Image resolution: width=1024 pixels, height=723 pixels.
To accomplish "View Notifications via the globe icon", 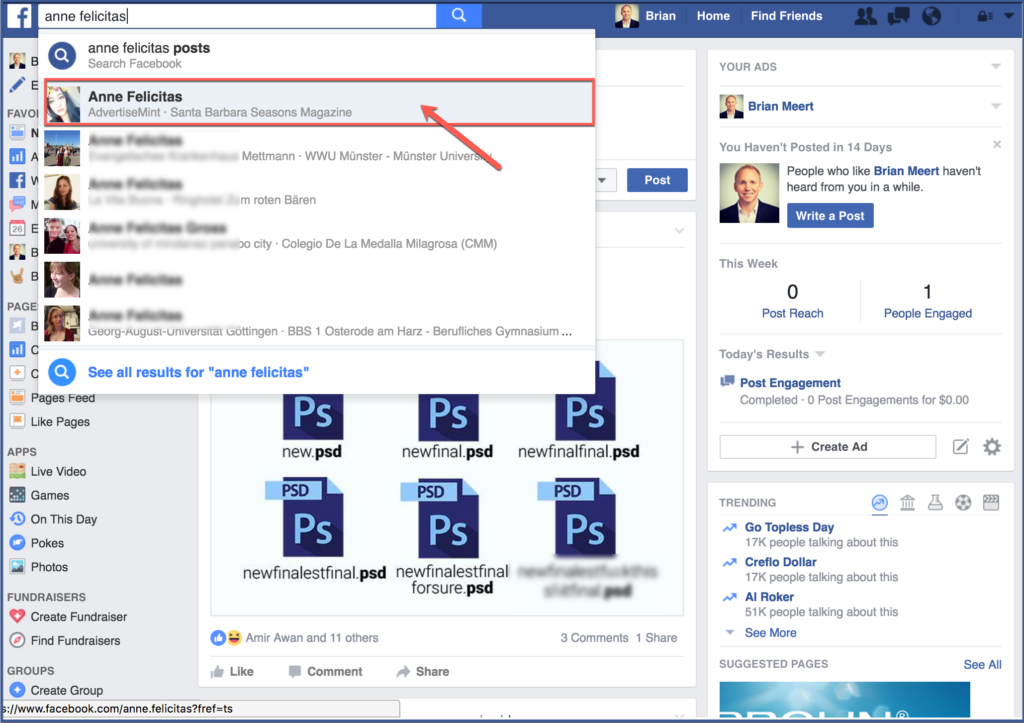I will coord(930,15).
